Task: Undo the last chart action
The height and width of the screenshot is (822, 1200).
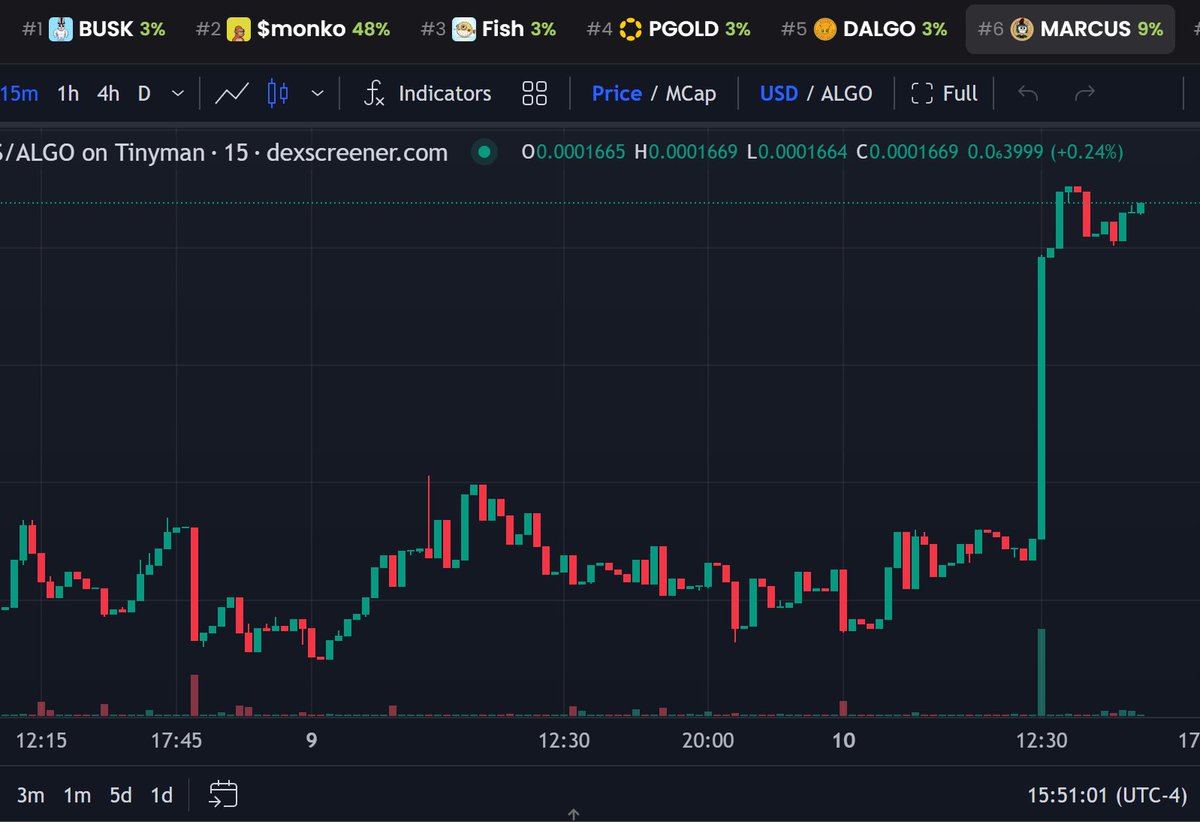Action: point(1028,94)
